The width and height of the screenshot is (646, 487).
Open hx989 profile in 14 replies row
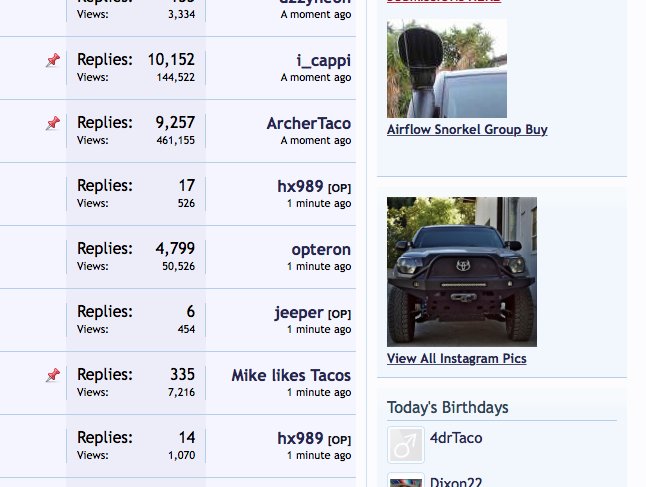300,438
